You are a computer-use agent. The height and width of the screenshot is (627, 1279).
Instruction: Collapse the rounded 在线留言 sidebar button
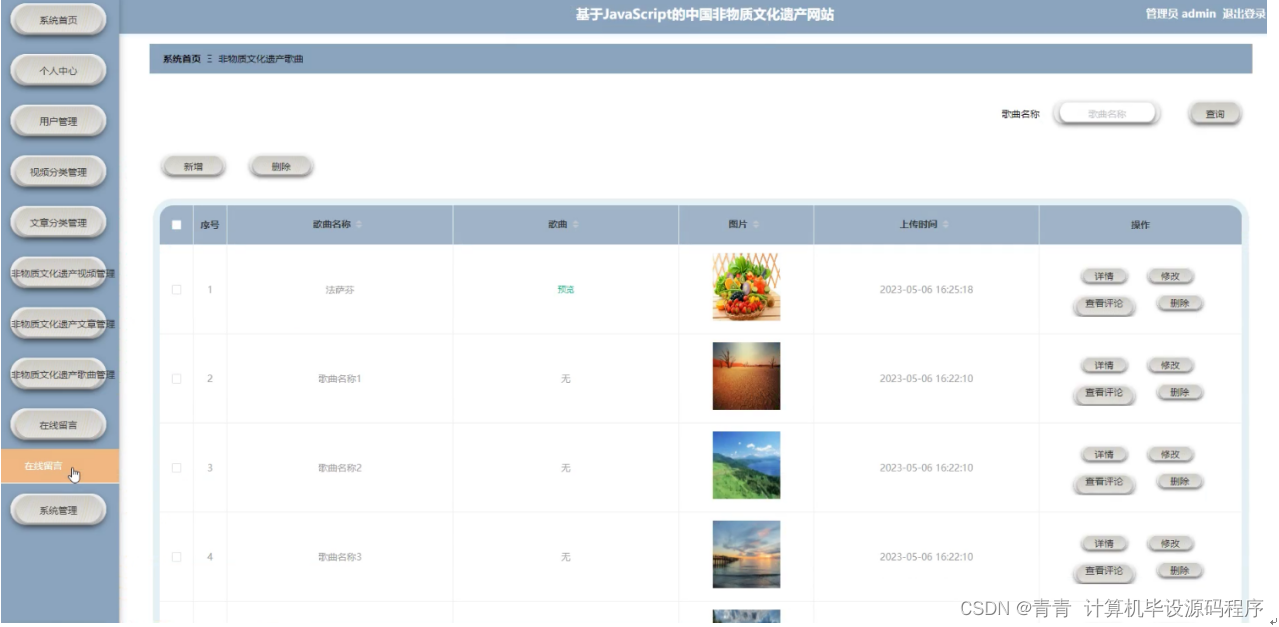click(x=58, y=425)
